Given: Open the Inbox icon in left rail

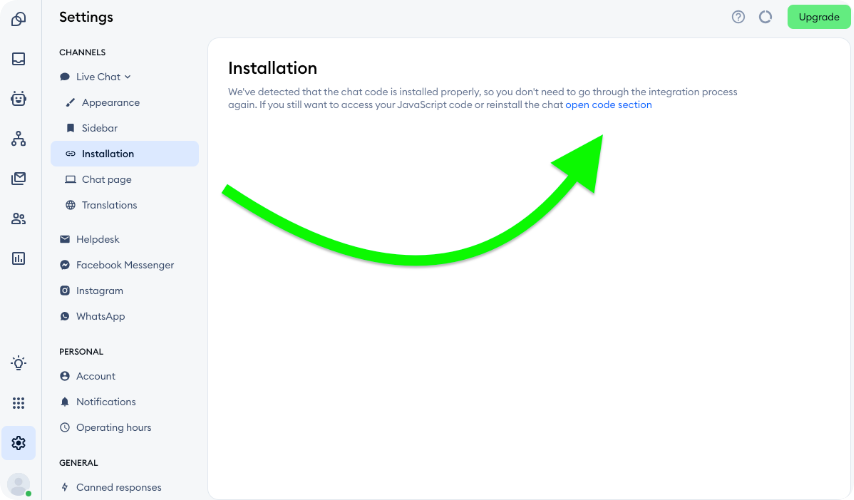Looking at the screenshot, I should click(18, 59).
